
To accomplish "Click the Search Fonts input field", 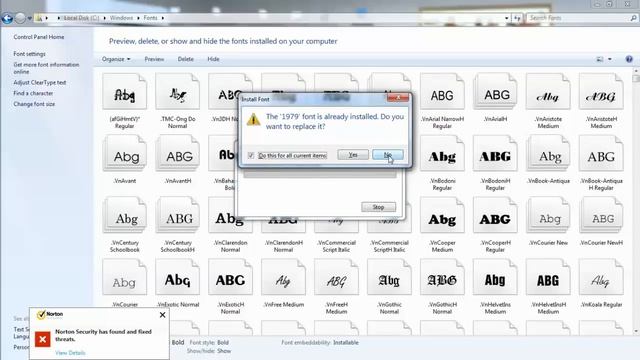I will point(582,18).
